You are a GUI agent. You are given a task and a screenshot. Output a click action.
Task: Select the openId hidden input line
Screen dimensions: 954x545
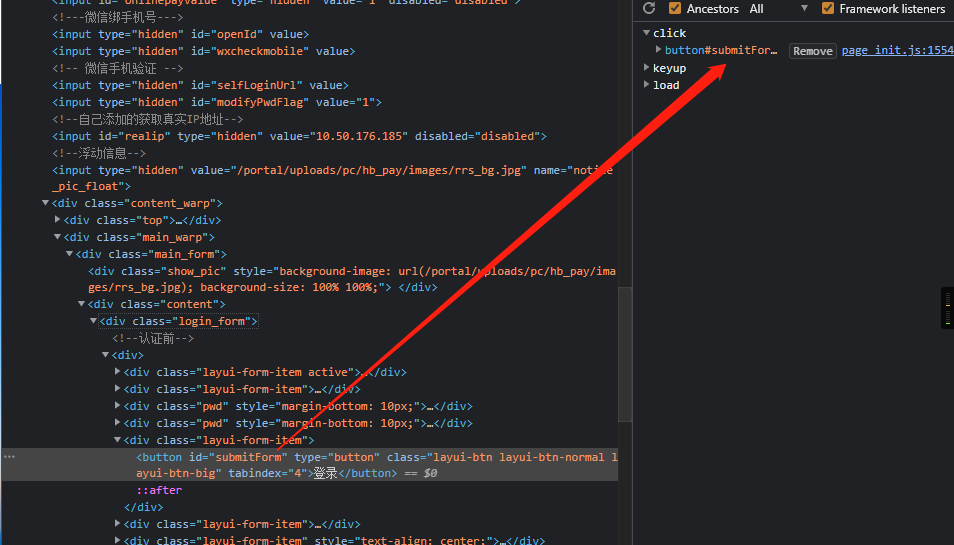tap(181, 34)
